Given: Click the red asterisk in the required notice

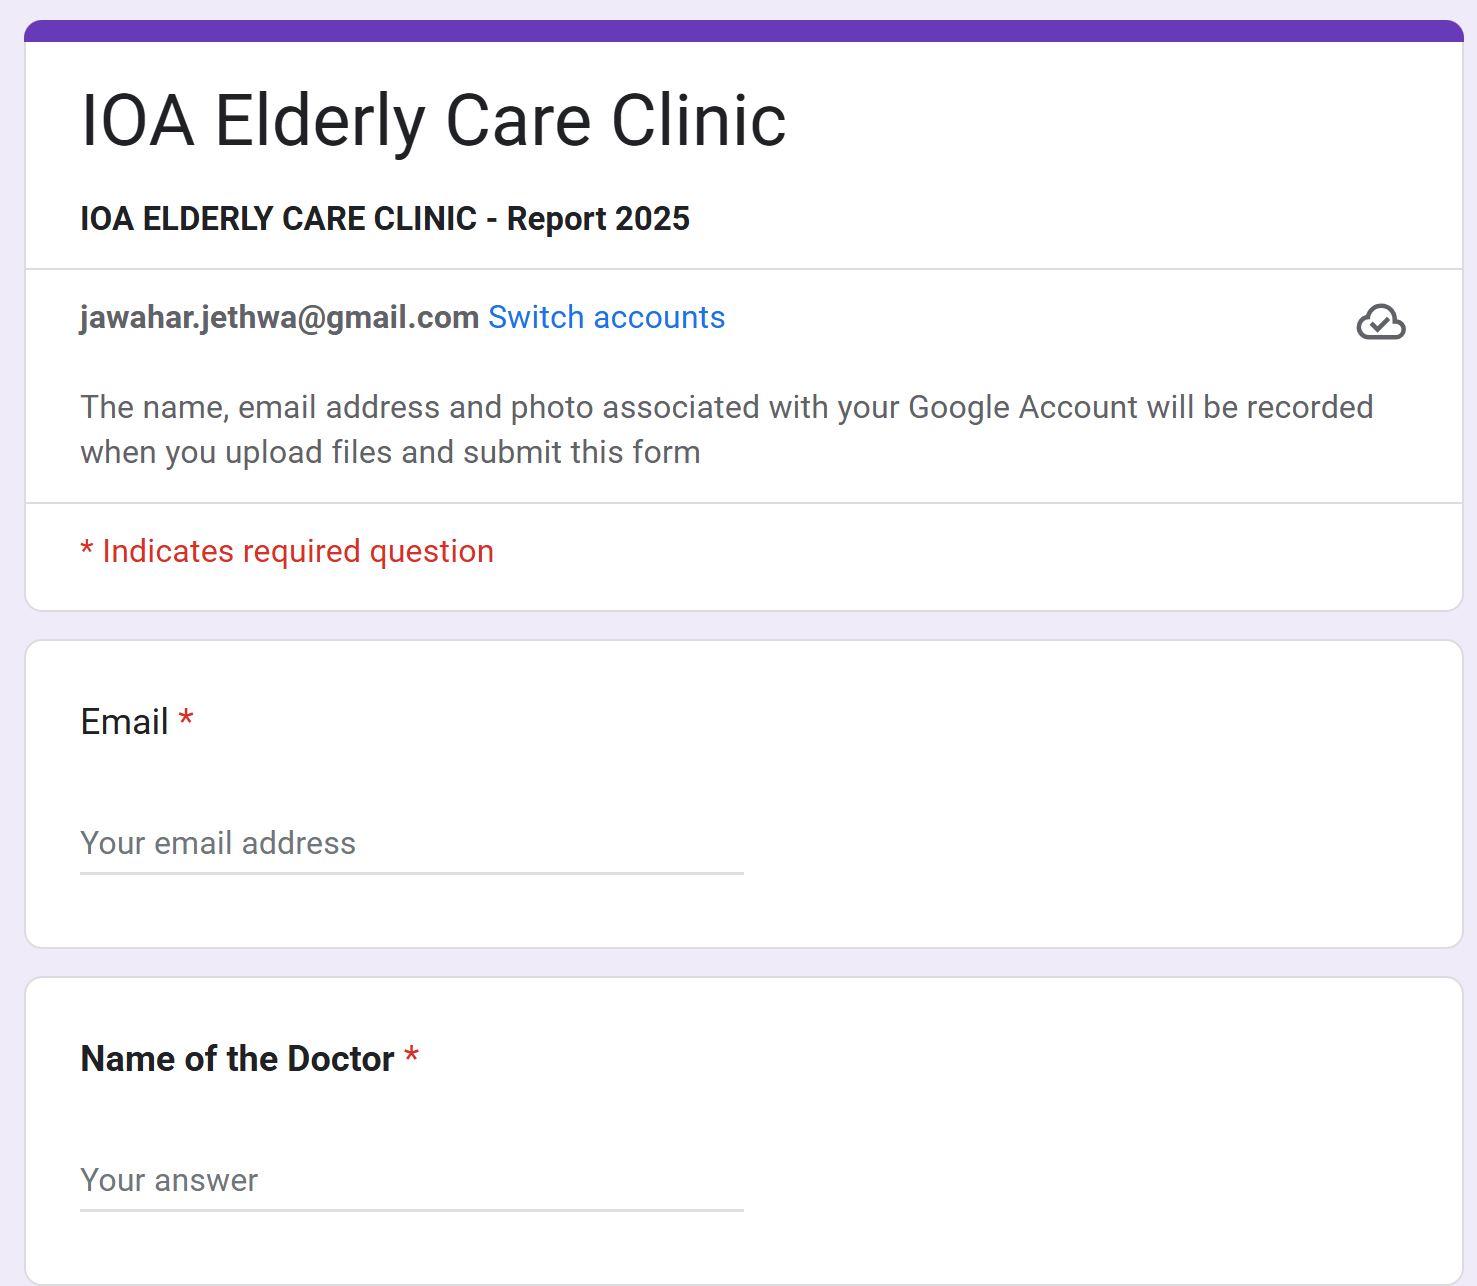Looking at the screenshot, I should pos(87,549).
